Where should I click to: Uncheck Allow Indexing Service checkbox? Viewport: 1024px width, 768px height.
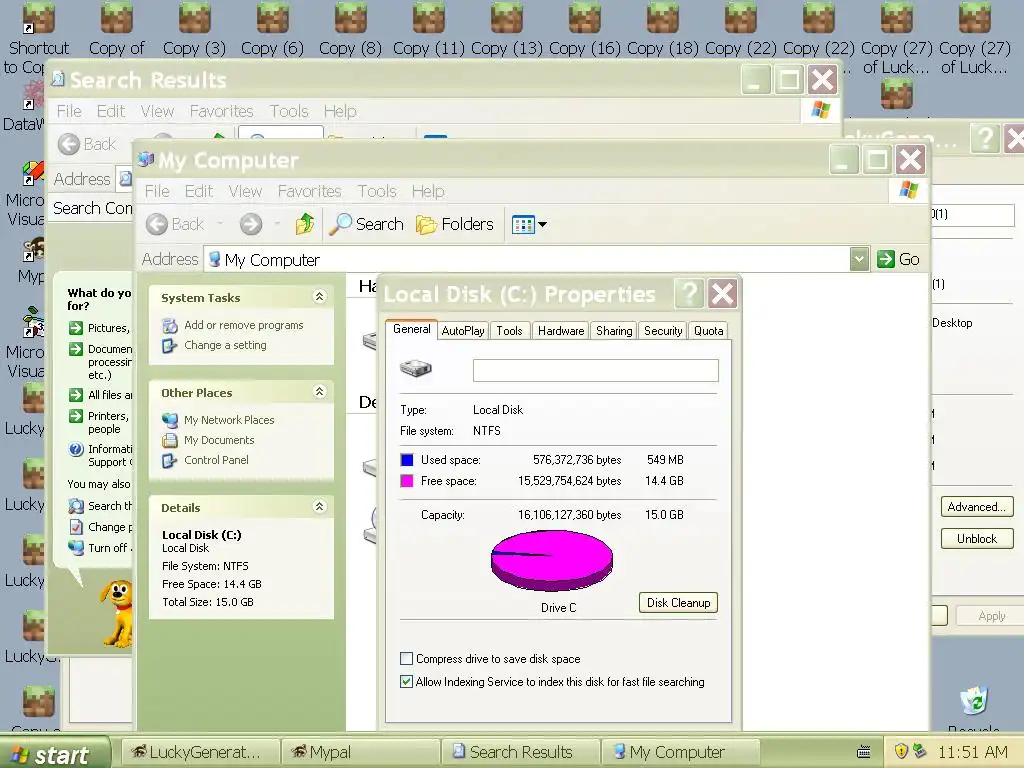tap(406, 681)
